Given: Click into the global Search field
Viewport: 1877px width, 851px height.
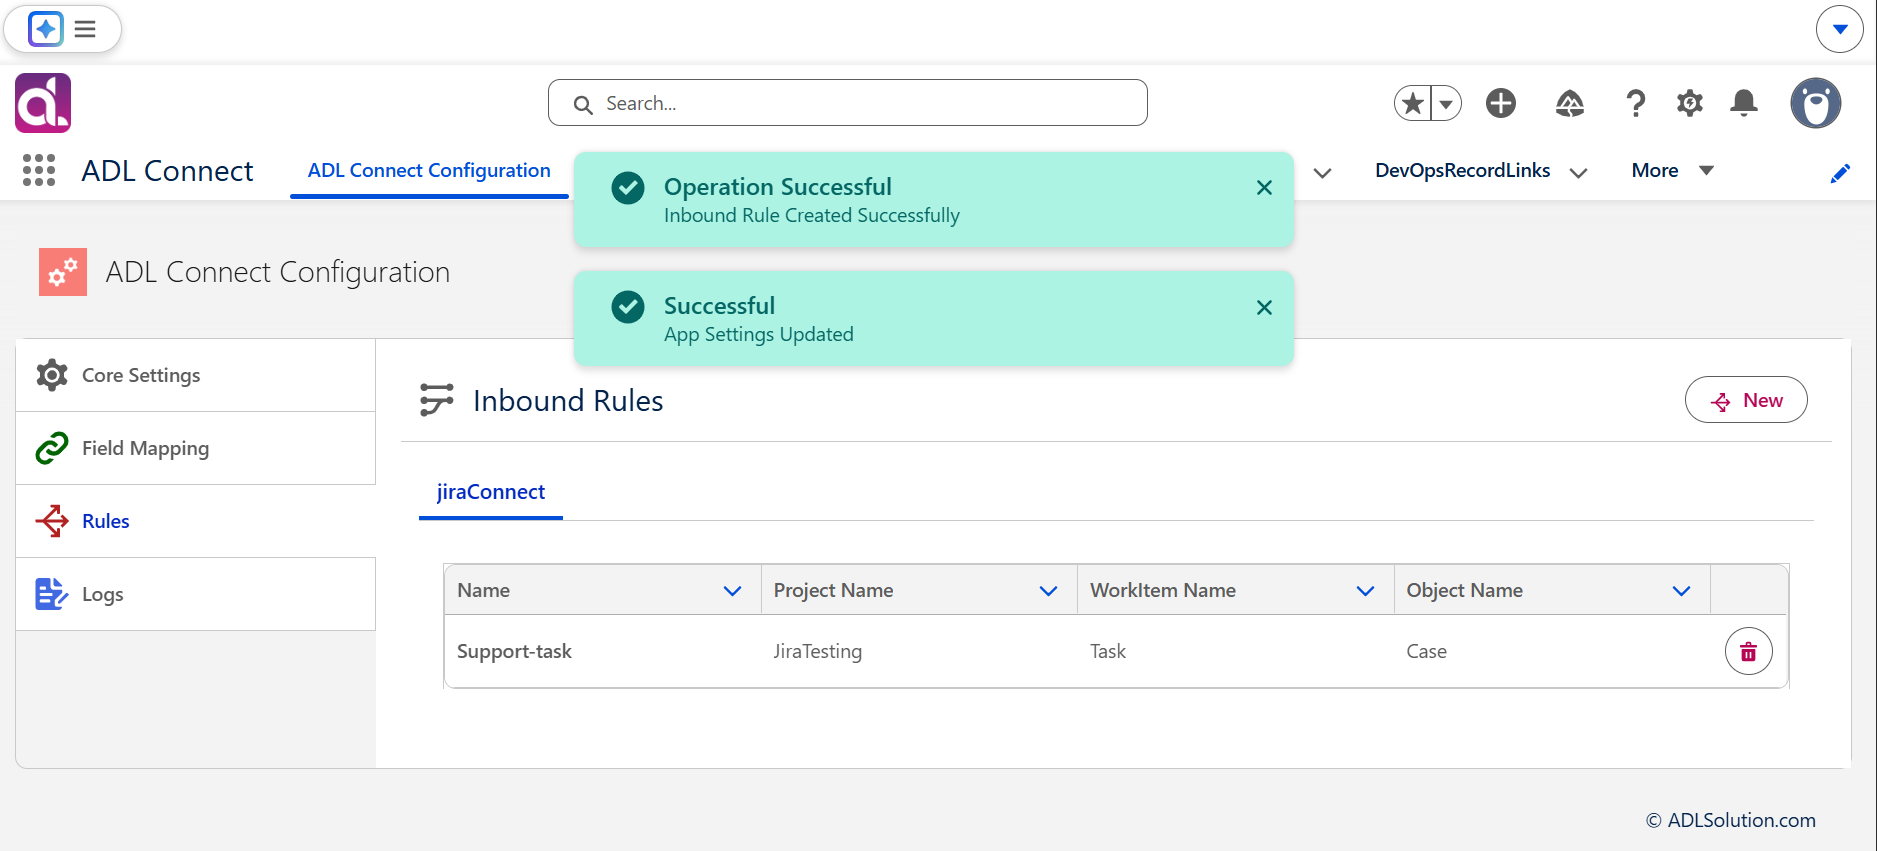Looking at the screenshot, I should (847, 103).
